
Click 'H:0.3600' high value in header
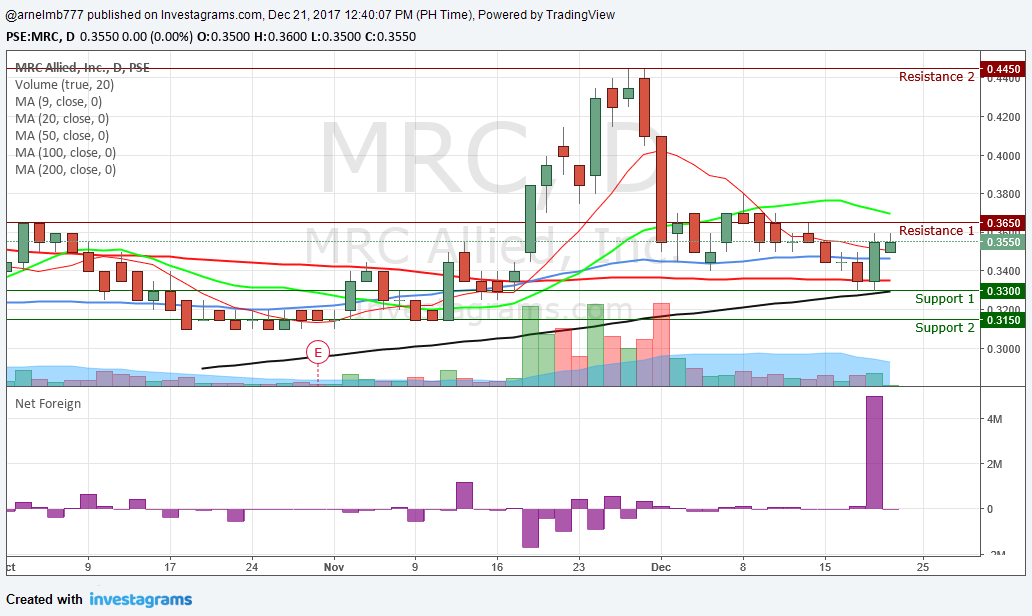[x=280, y=37]
